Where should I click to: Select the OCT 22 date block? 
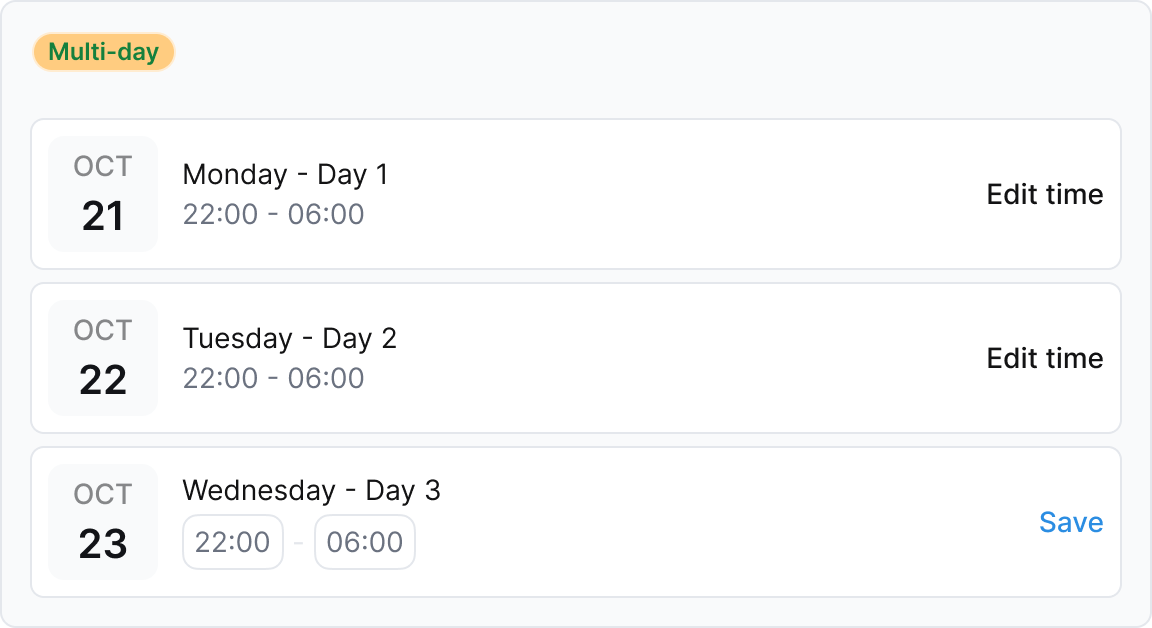(102, 357)
